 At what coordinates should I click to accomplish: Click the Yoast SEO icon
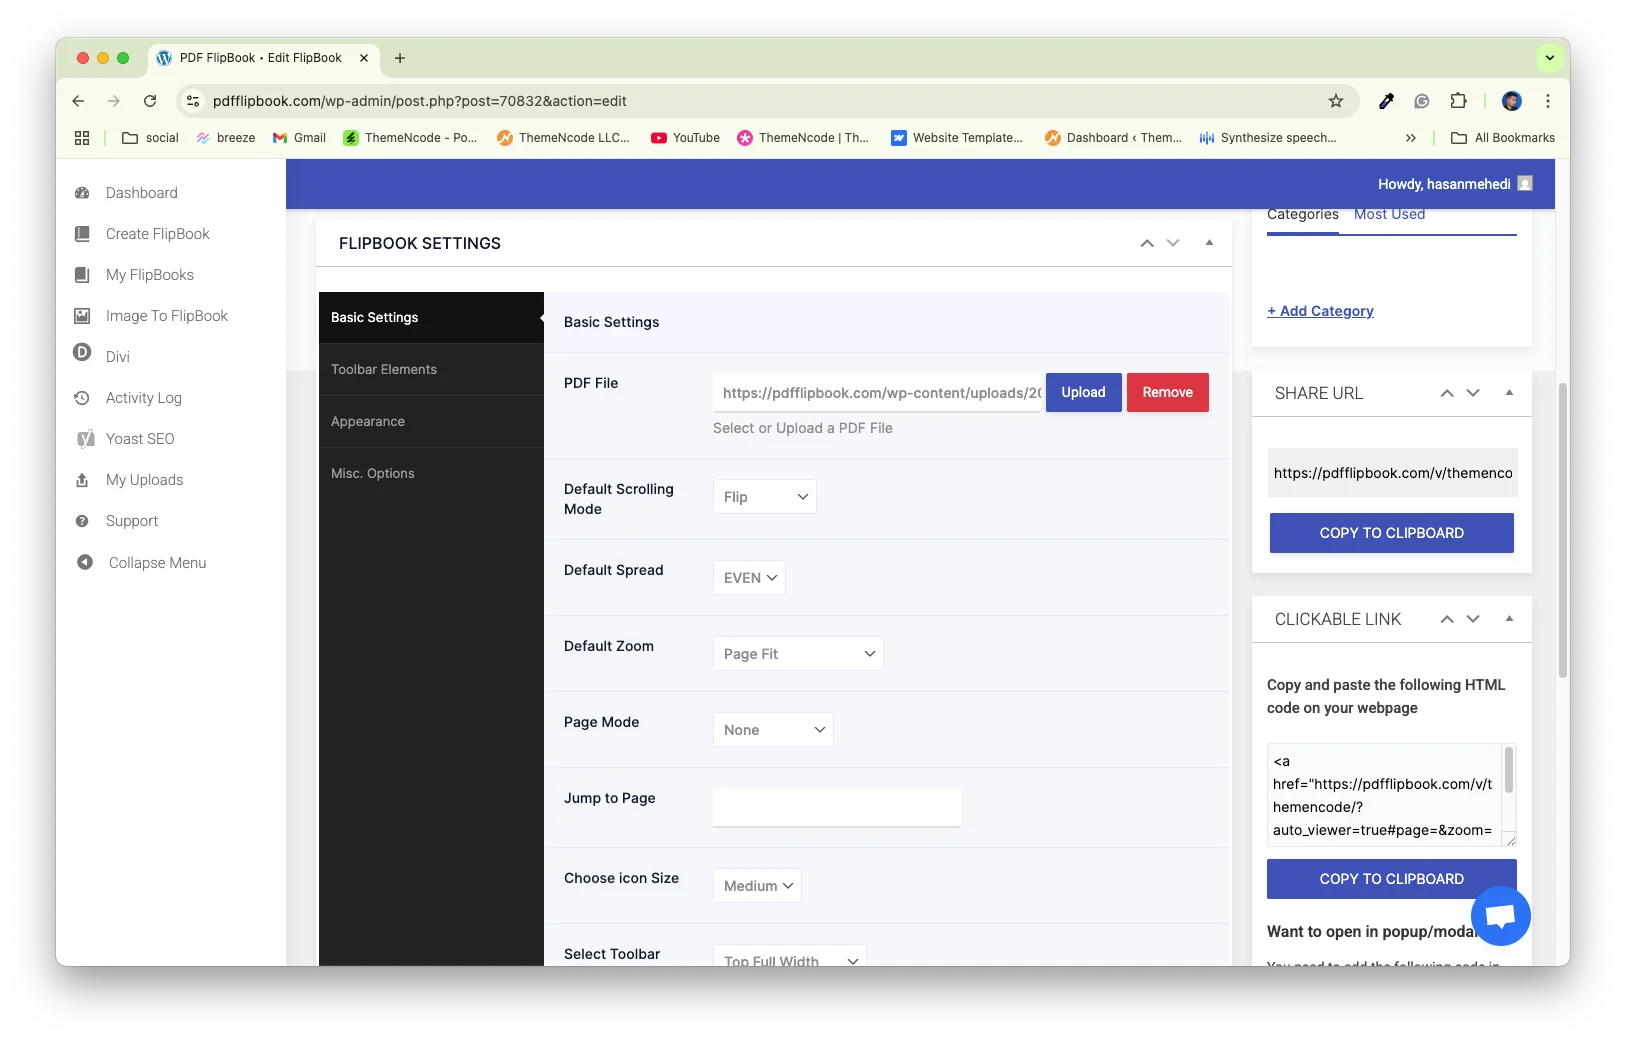click(x=86, y=439)
